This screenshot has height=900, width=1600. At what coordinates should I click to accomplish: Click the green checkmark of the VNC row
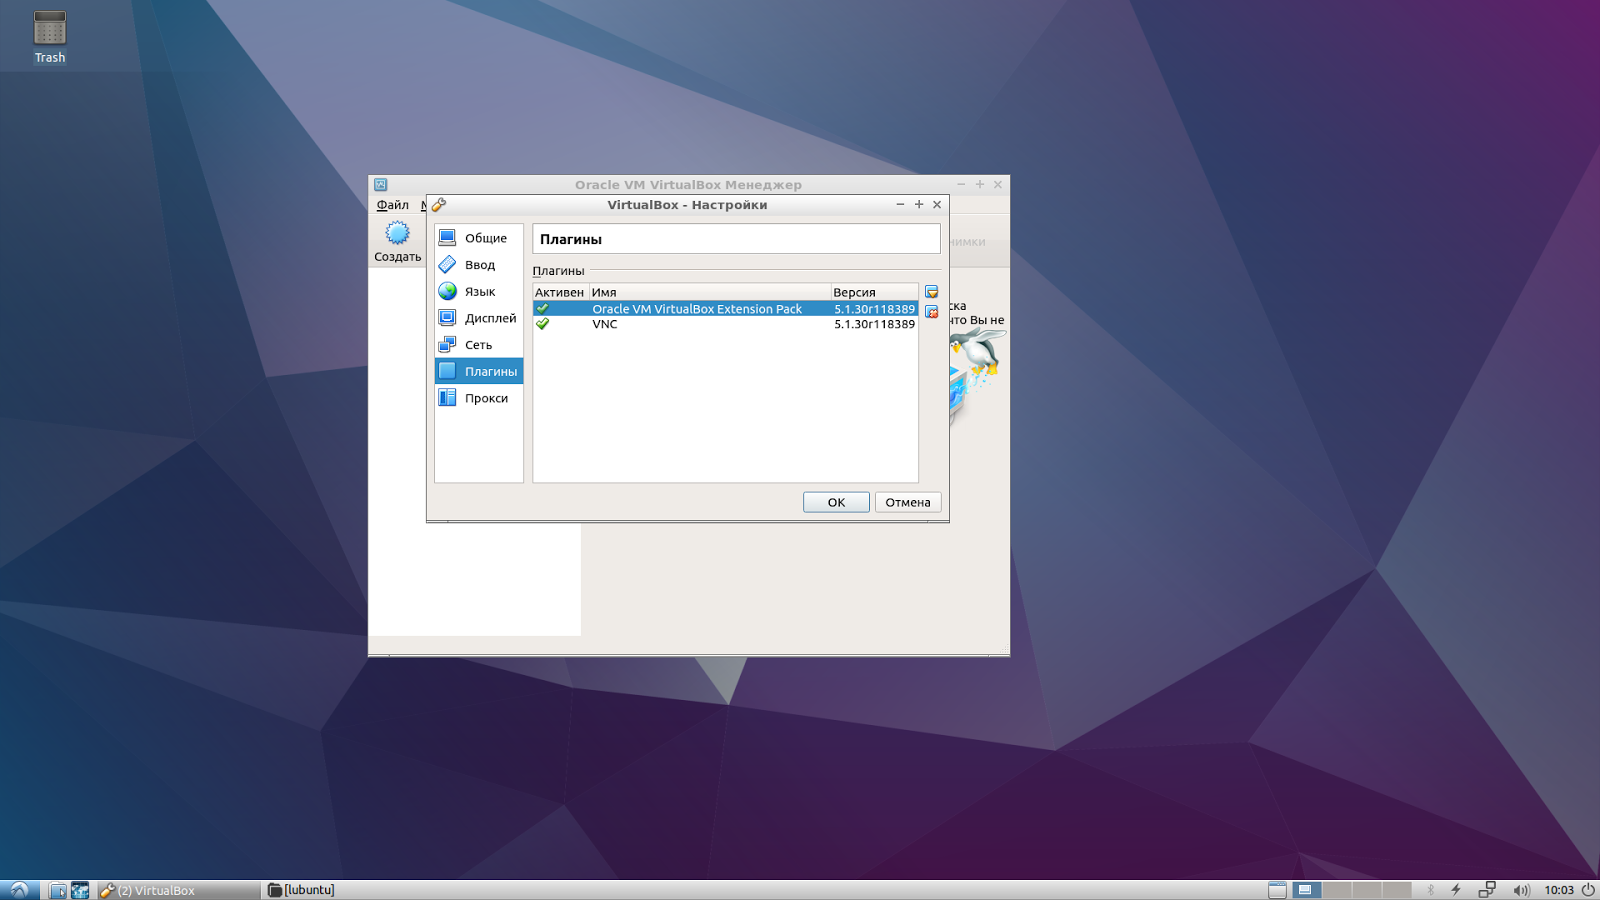[542, 324]
